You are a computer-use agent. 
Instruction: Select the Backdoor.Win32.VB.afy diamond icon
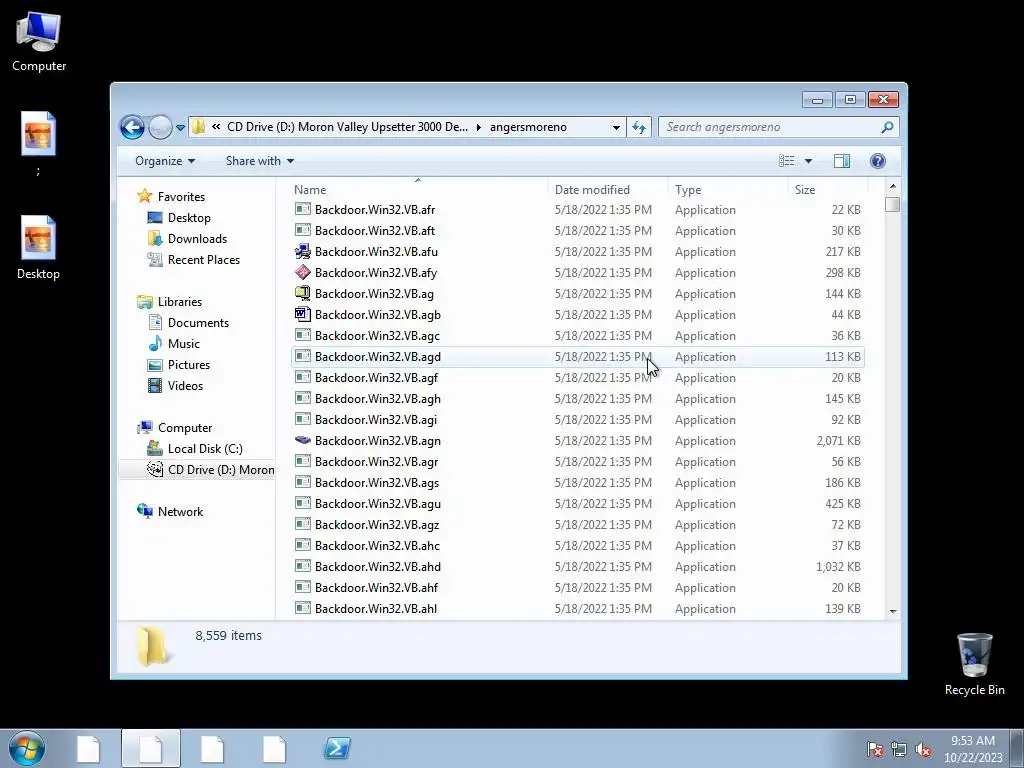(302, 272)
